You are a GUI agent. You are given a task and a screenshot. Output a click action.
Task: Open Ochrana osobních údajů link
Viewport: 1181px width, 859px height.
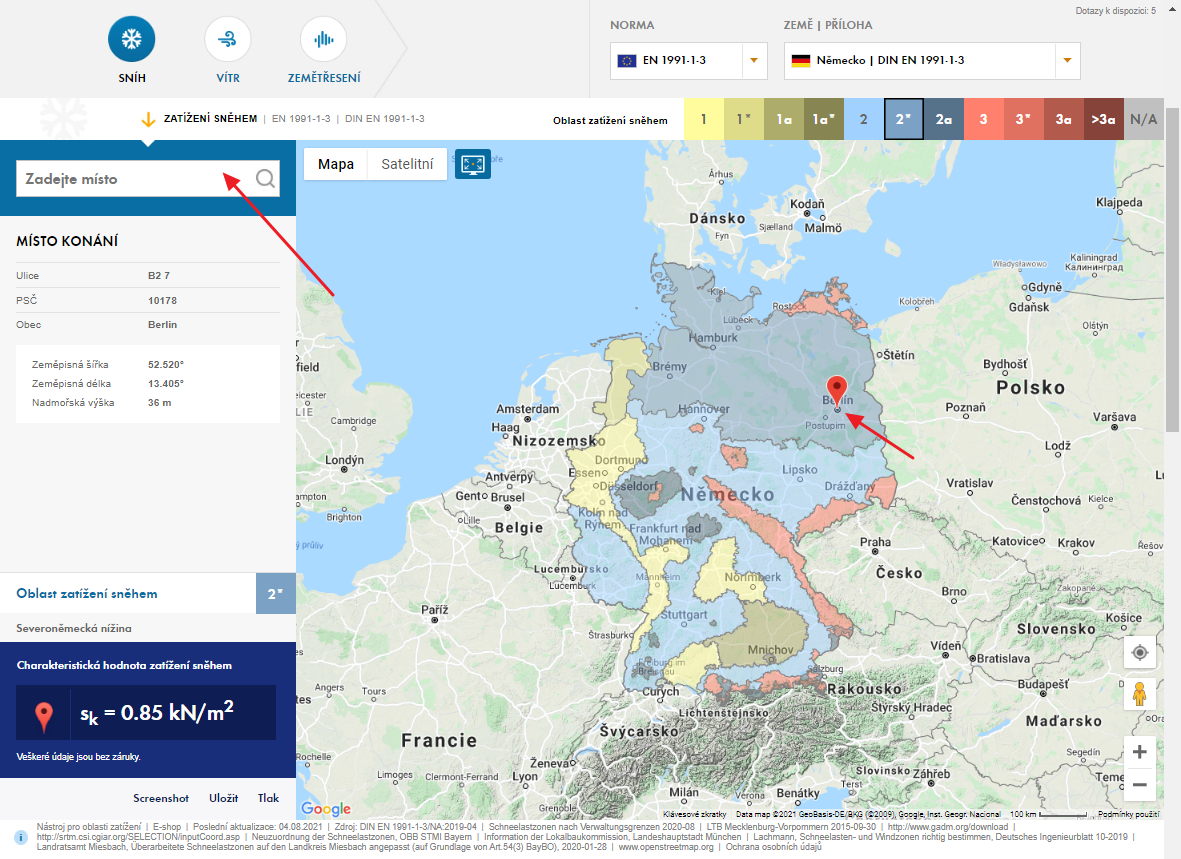click(774, 847)
